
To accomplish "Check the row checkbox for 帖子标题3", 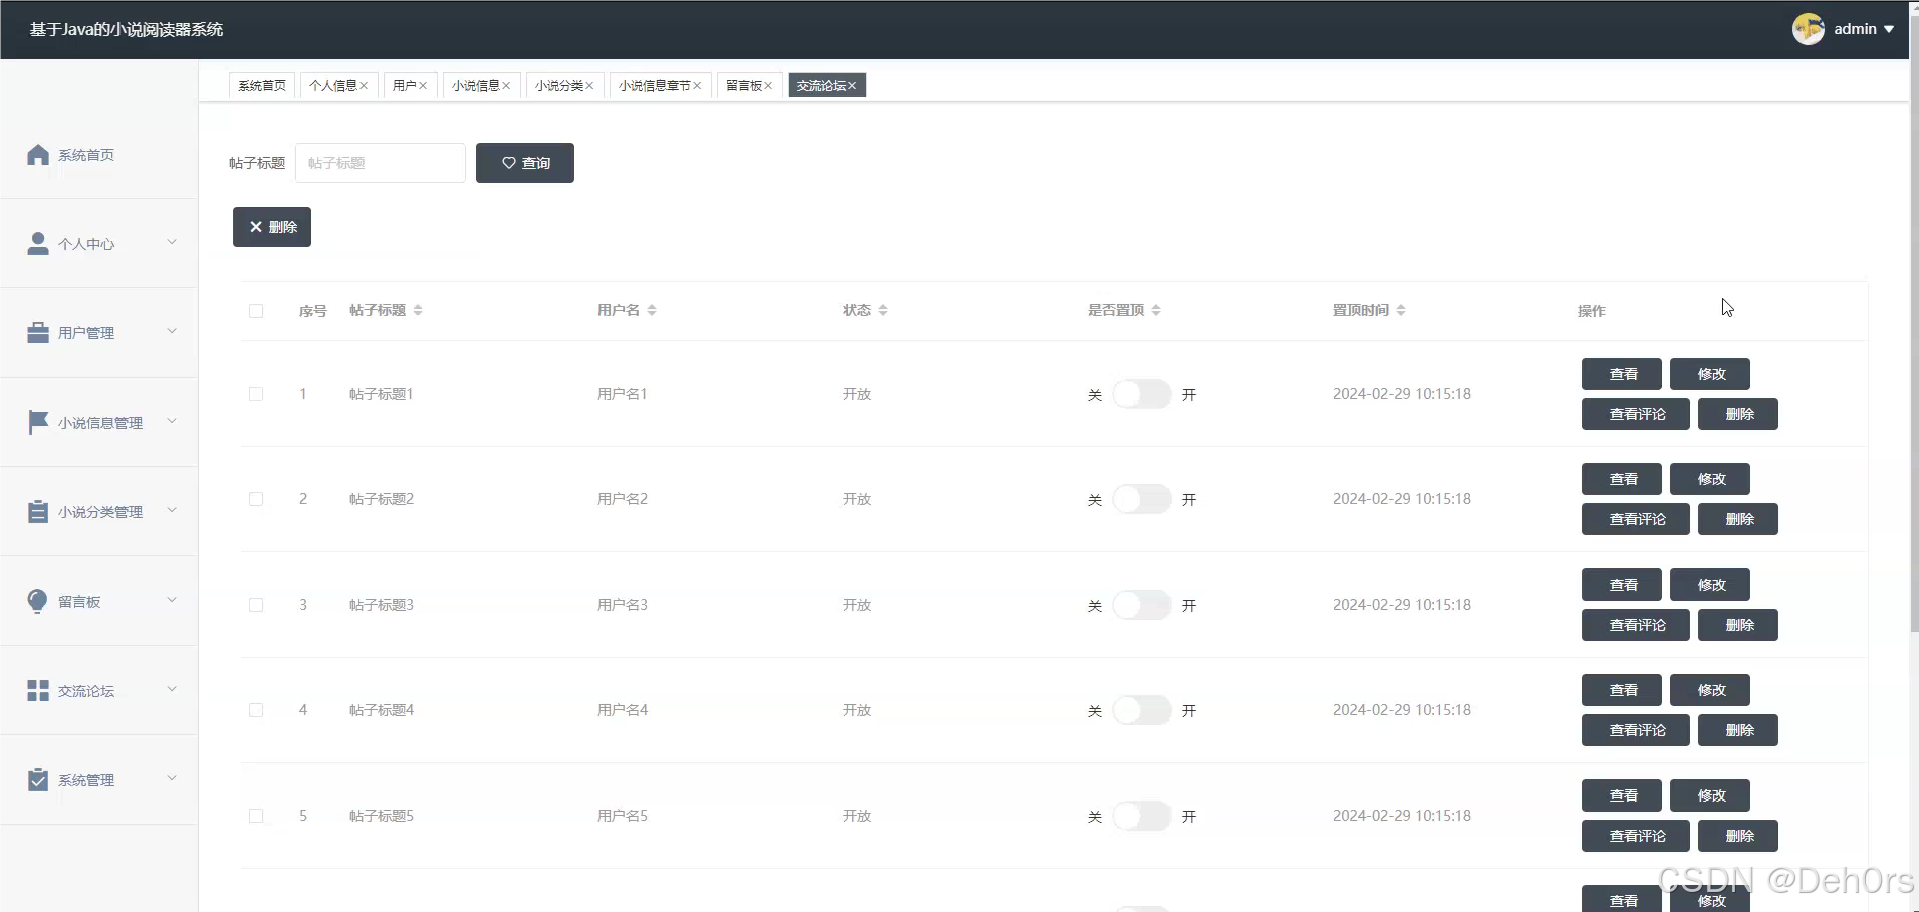I will (255, 605).
